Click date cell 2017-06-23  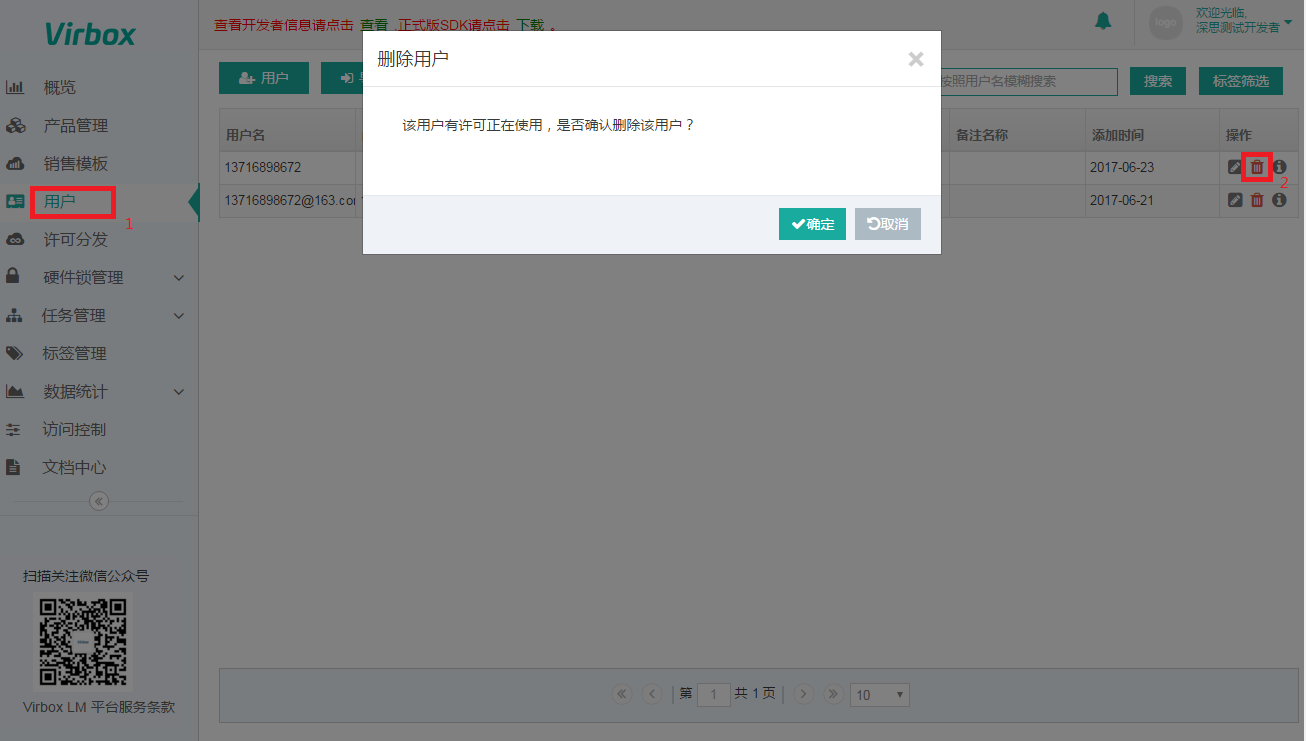(x=1122, y=168)
